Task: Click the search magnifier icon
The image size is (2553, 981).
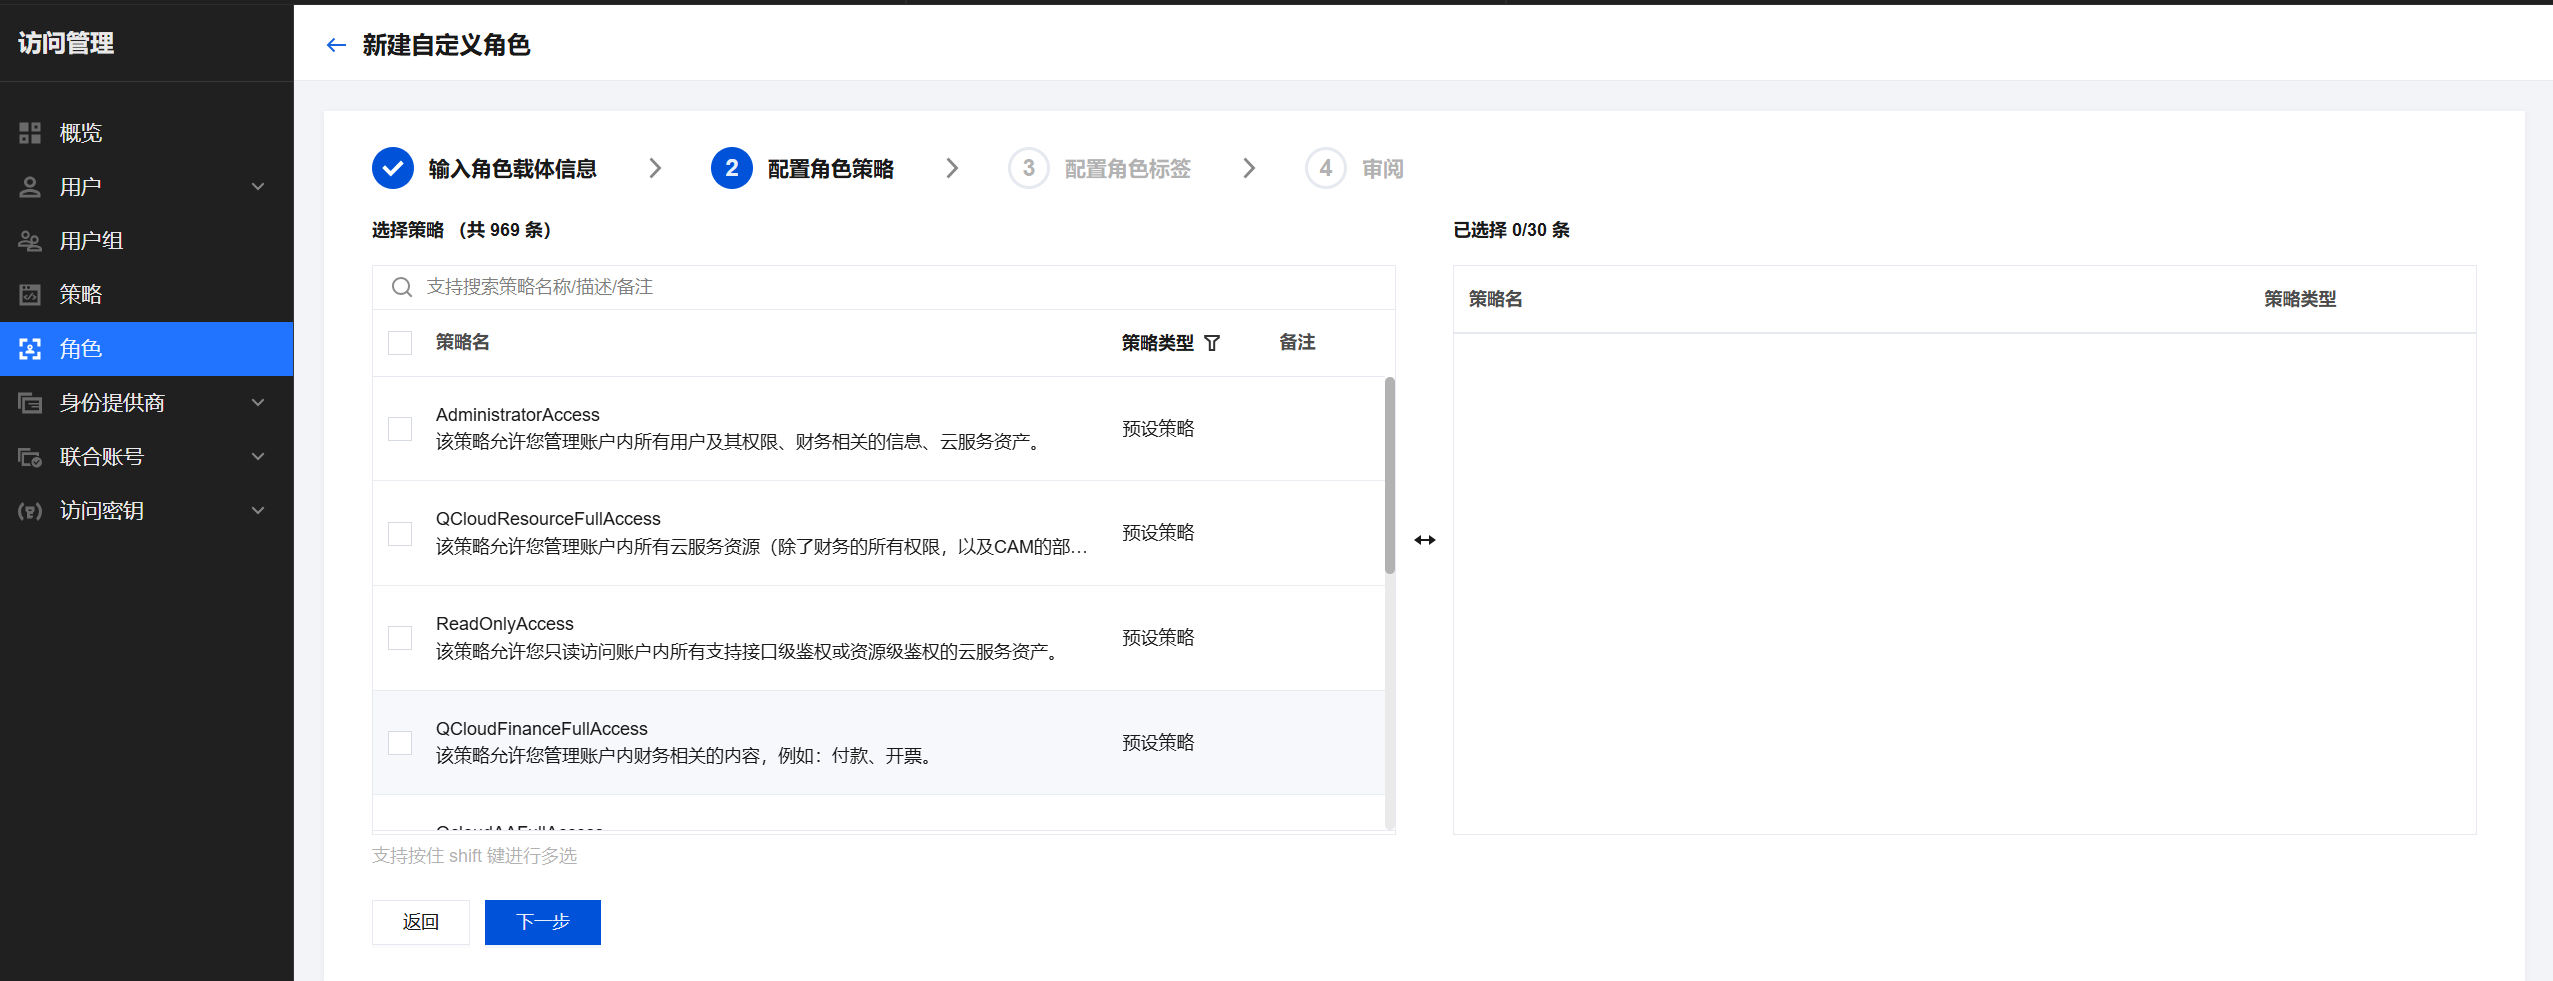Action: [x=402, y=288]
